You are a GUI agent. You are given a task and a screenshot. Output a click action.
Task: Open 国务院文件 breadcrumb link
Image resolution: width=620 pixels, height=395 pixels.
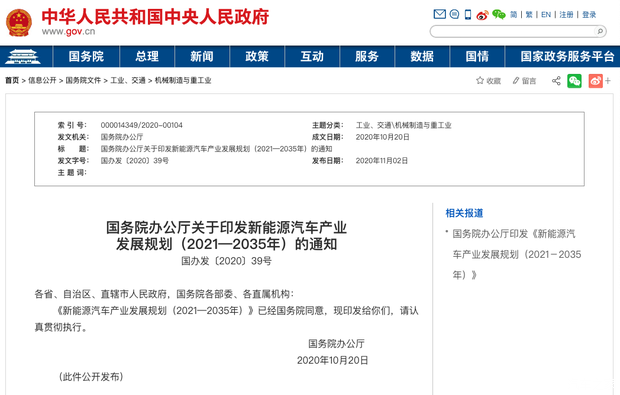pyautogui.click(x=83, y=81)
